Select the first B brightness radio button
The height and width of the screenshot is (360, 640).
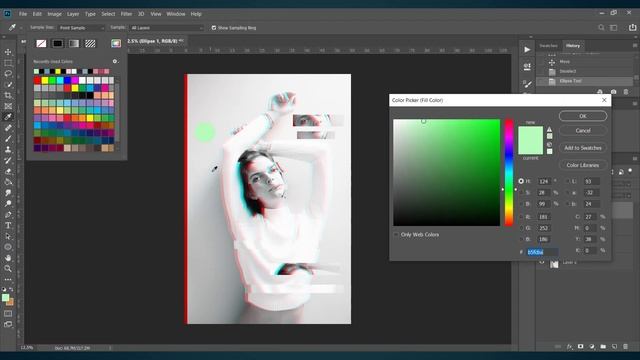coord(521,204)
